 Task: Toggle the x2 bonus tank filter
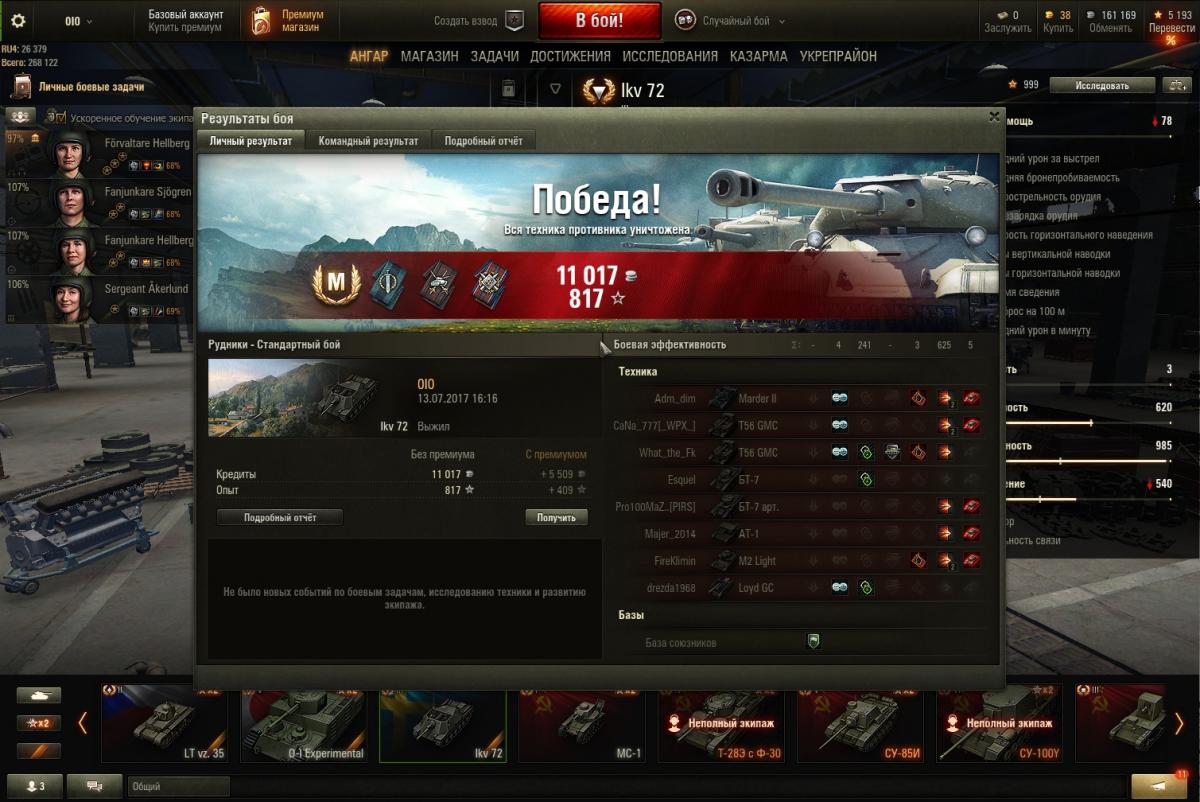[x=39, y=723]
